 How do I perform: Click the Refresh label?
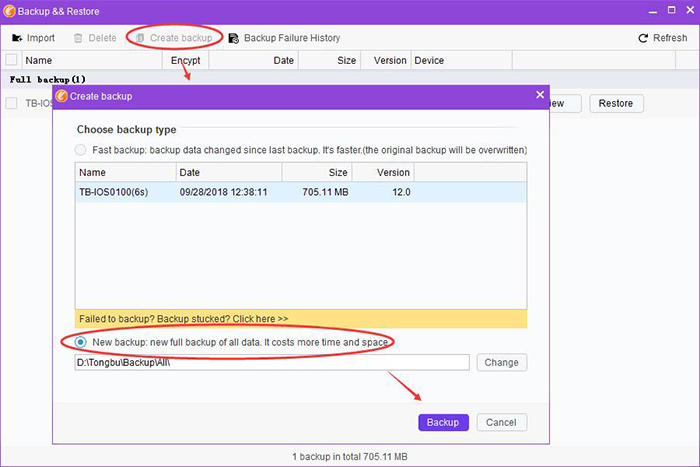[670, 38]
